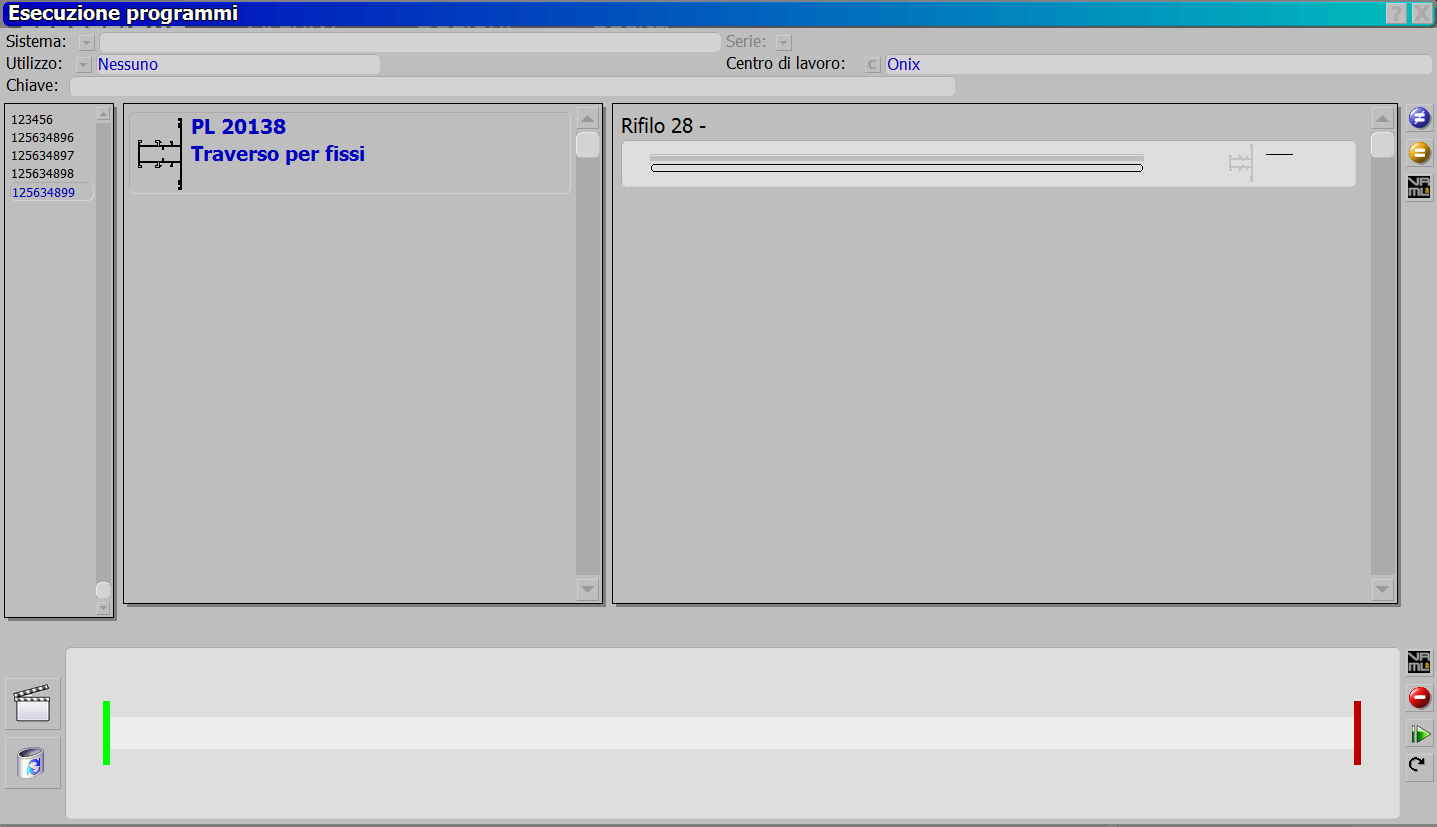
Task: Click down arrow of the profile panel scrollbar
Action: coord(588,589)
